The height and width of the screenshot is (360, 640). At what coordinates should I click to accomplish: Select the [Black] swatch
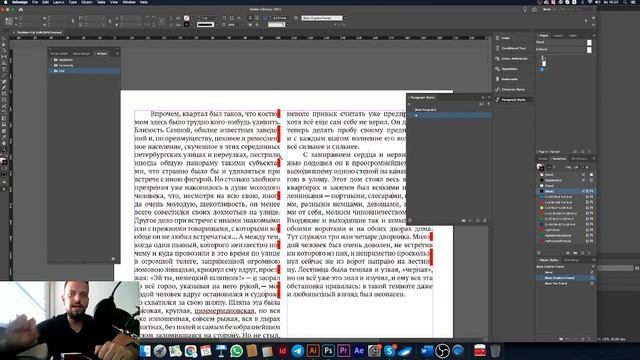point(565,191)
